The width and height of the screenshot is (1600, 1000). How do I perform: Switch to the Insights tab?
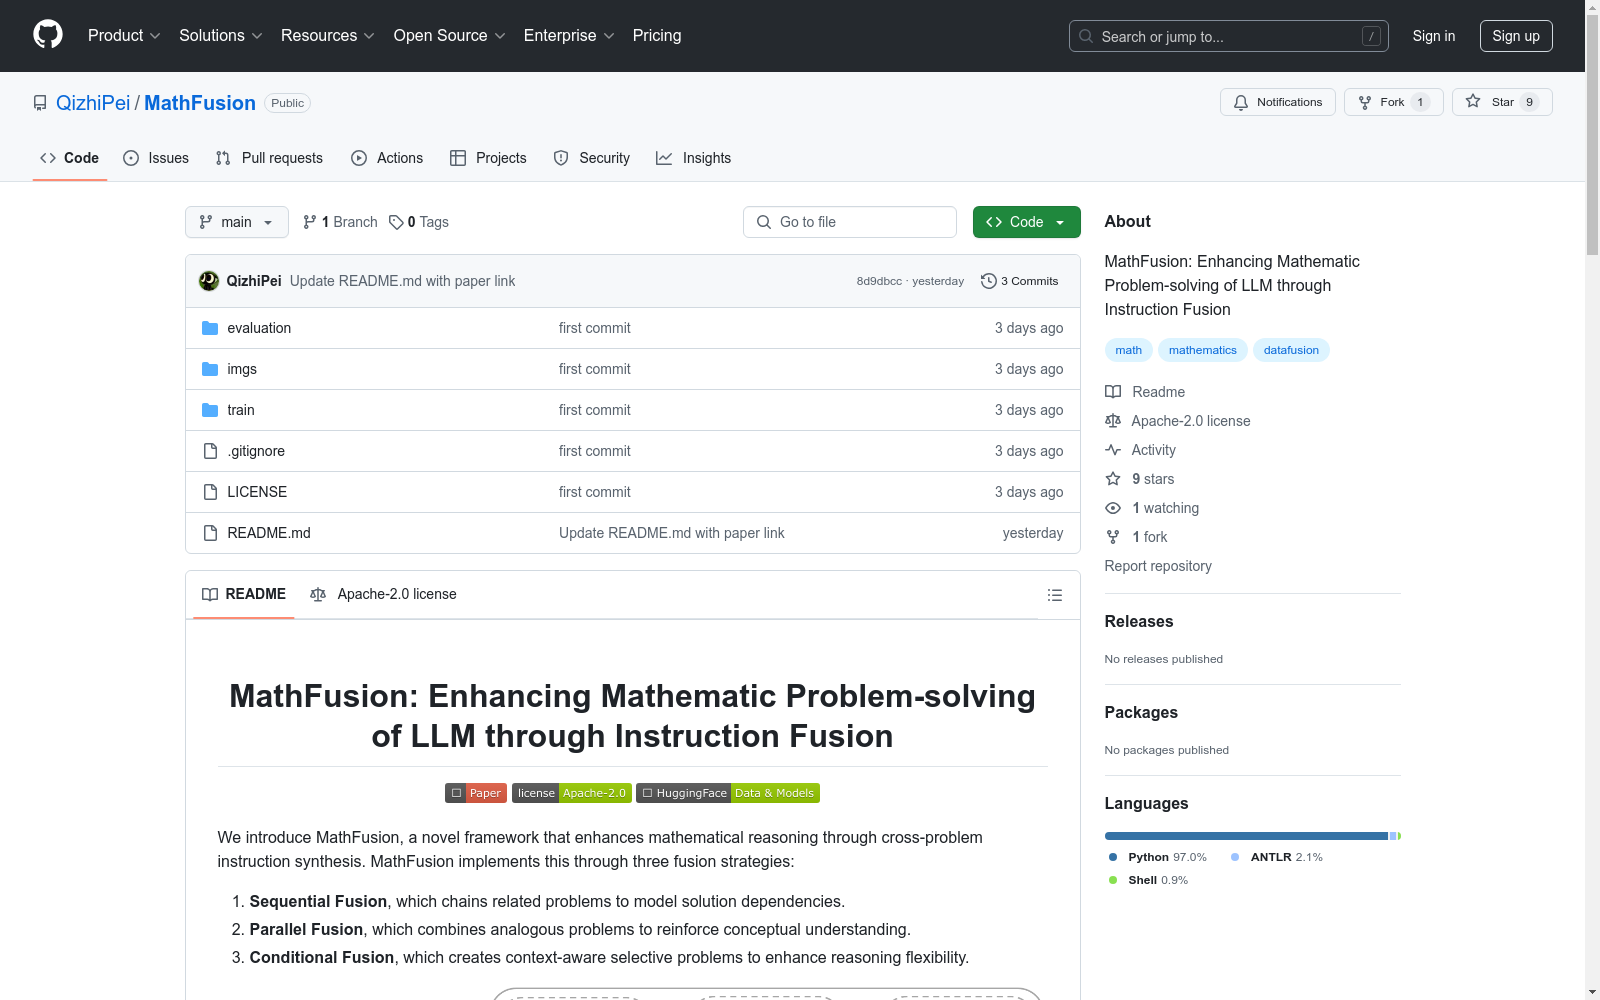[693, 158]
